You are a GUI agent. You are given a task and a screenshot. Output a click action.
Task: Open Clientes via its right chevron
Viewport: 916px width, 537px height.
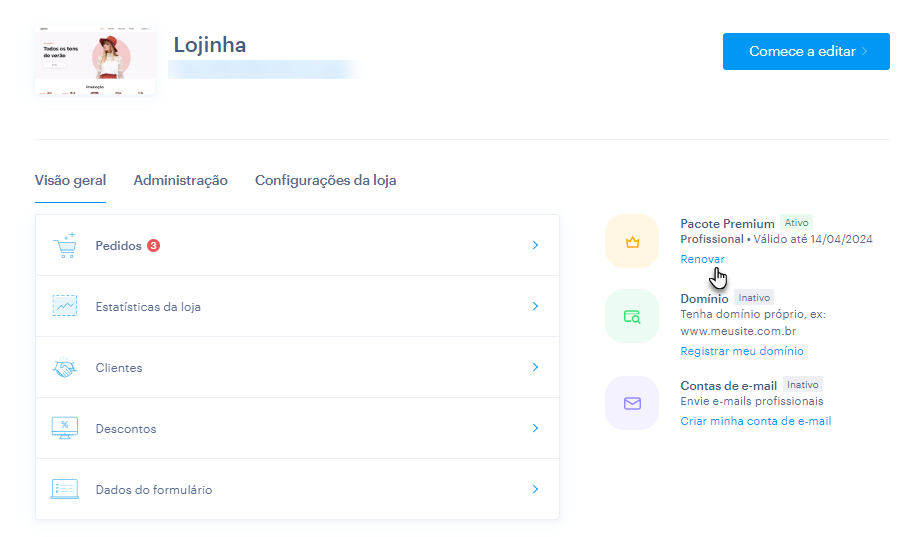[x=535, y=367]
